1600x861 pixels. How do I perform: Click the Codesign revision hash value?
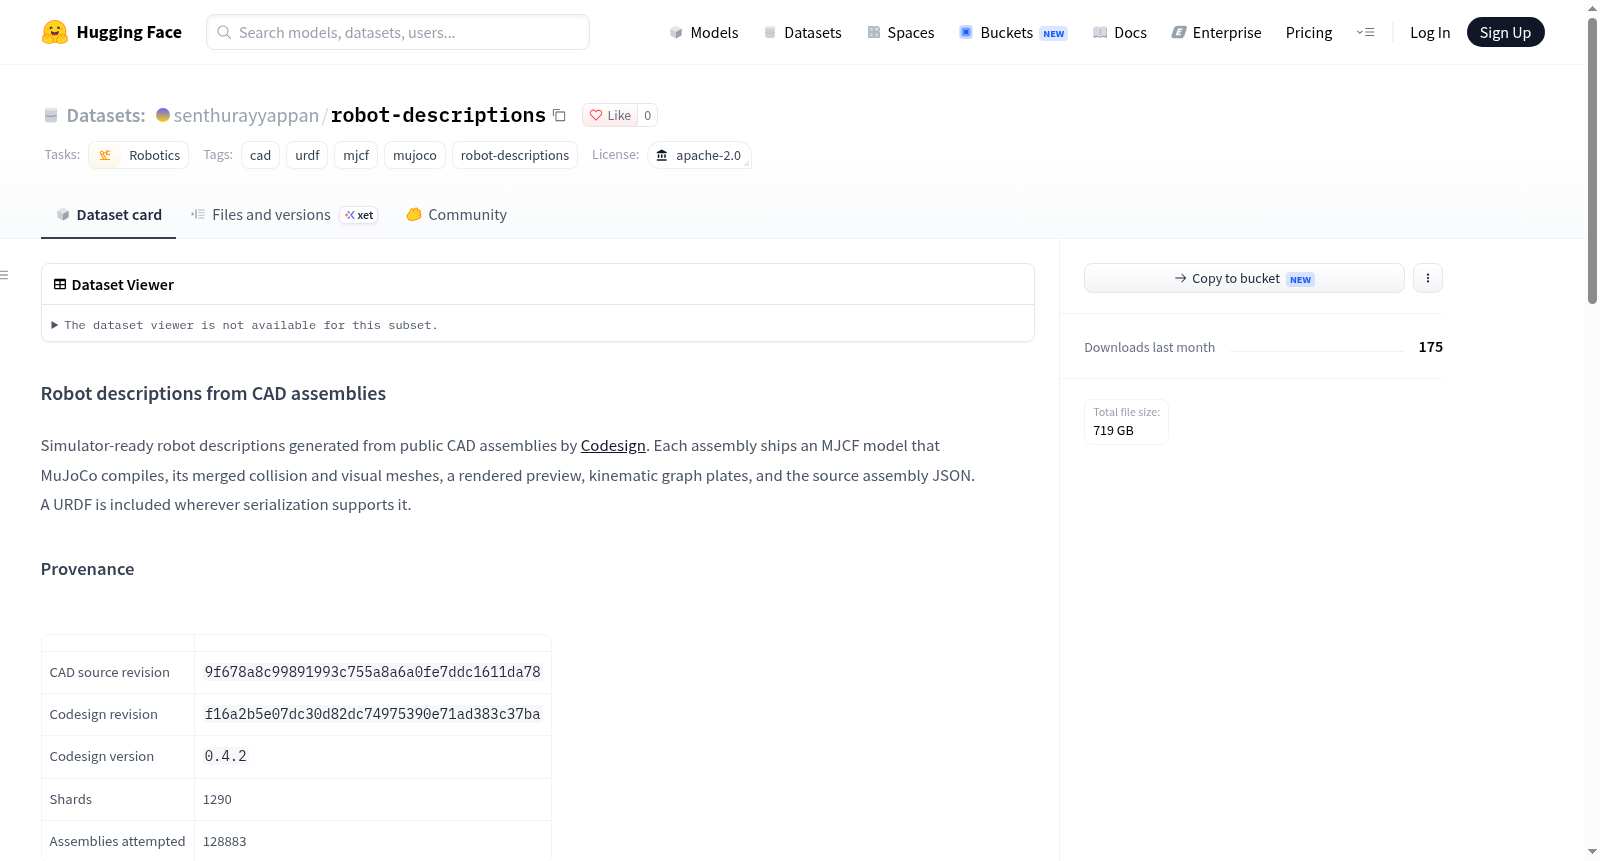(373, 714)
